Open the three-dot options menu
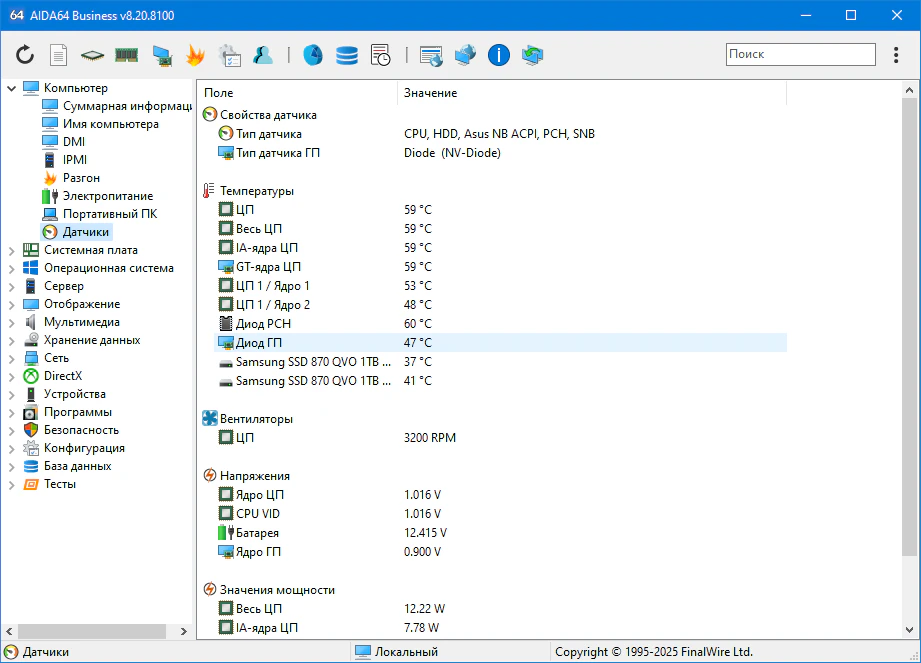Viewport: 921px width, 663px height. [x=895, y=55]
